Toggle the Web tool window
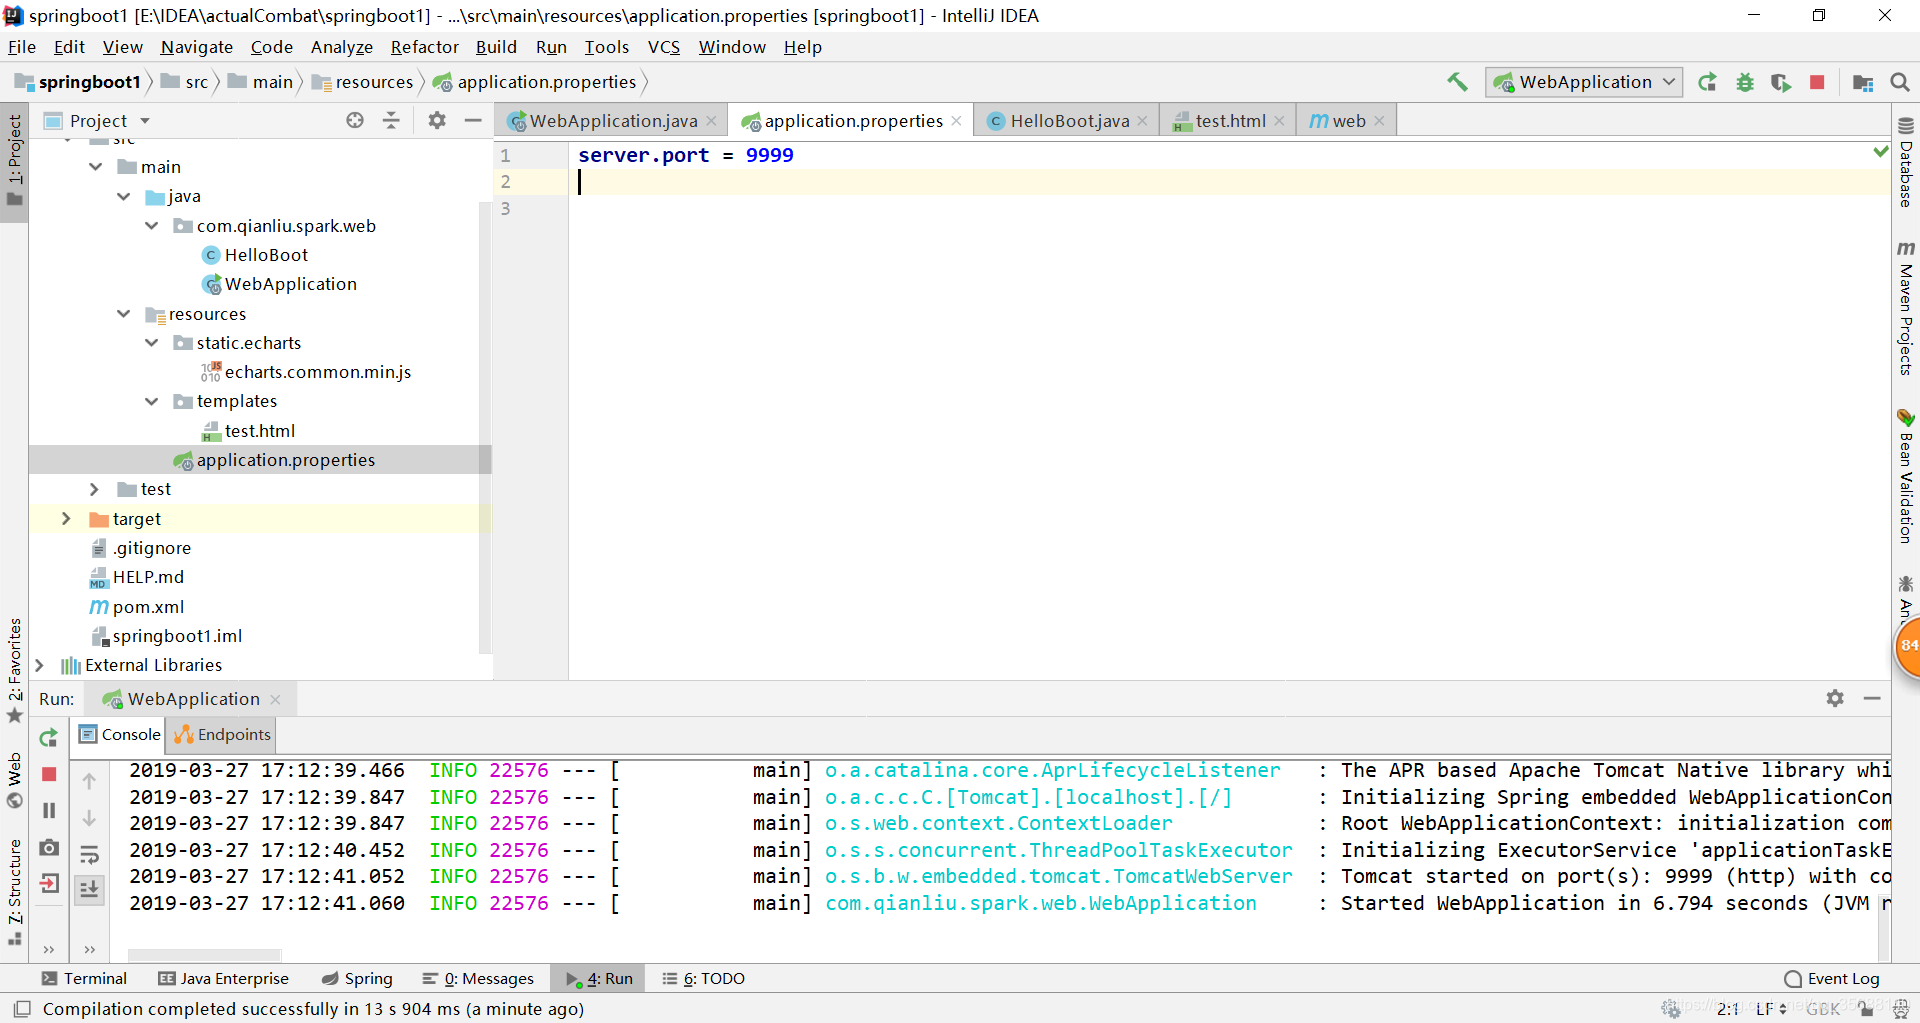1920x1023 pixels. [14, 780]
